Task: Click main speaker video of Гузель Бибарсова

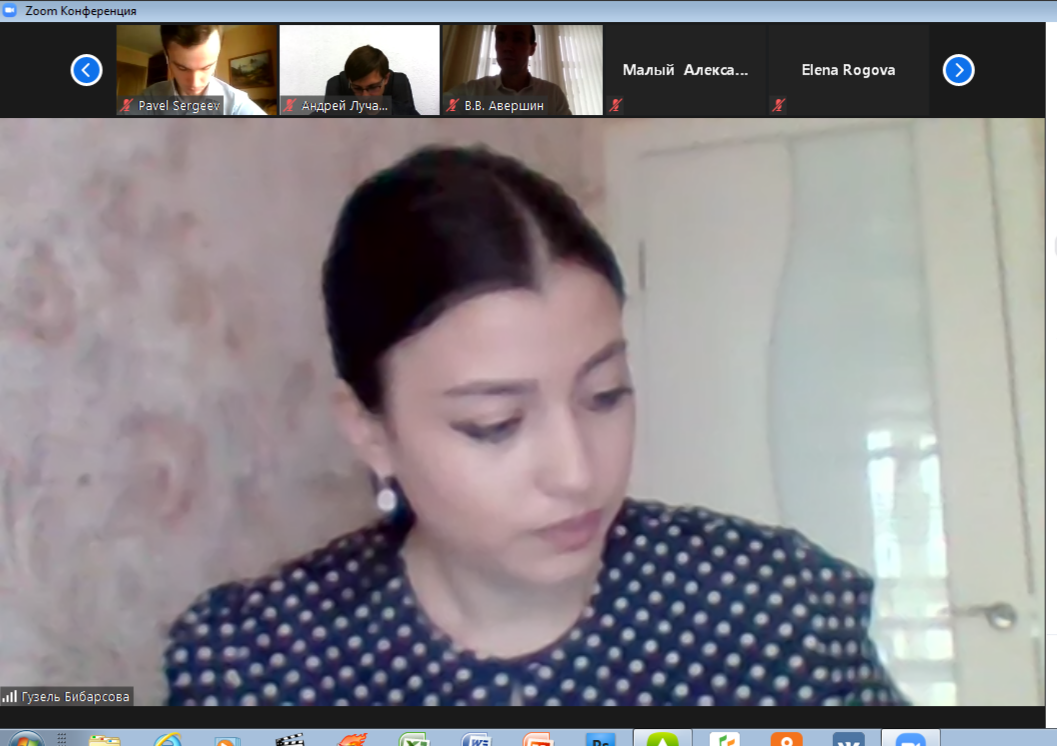Action: tap(522, 412)
